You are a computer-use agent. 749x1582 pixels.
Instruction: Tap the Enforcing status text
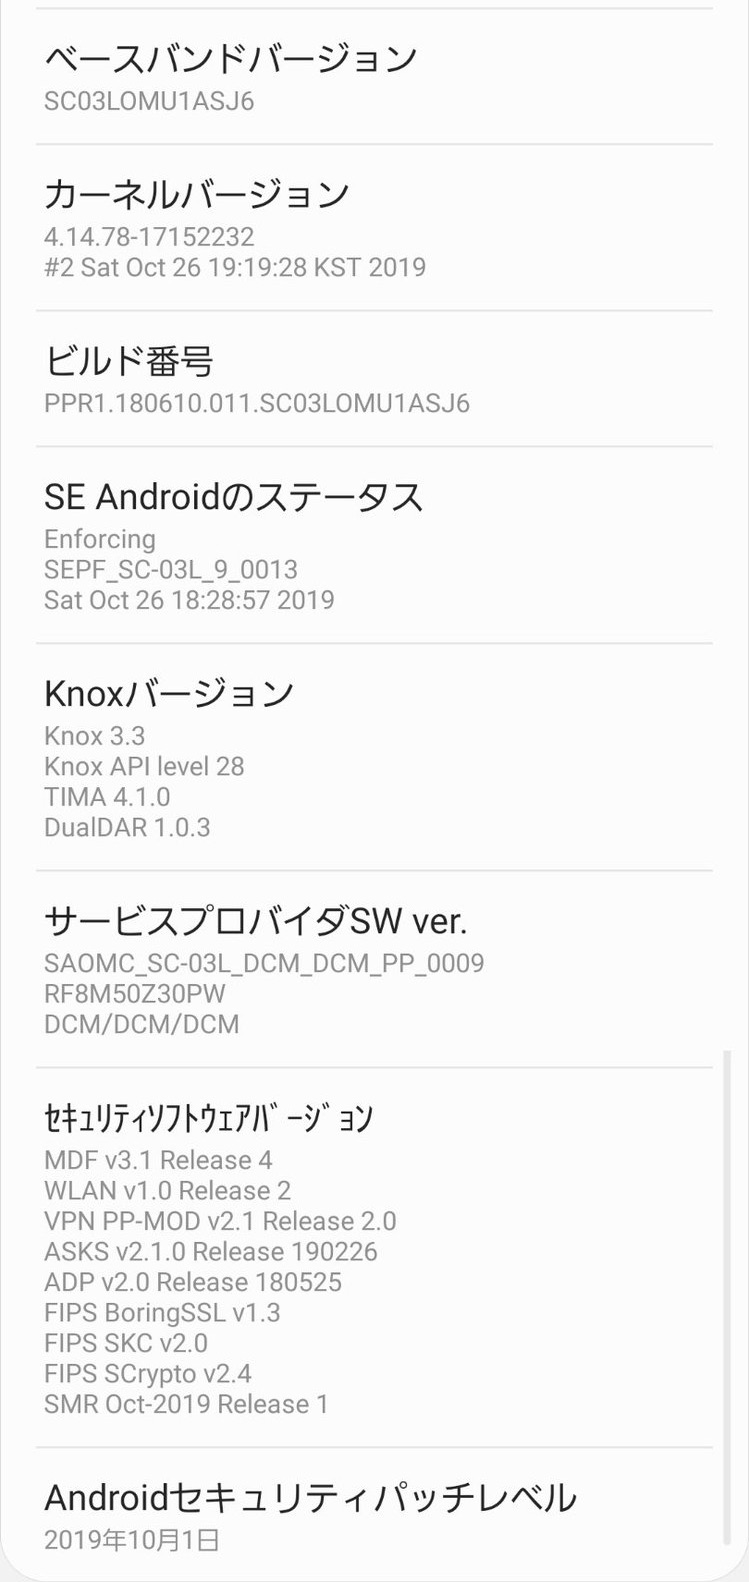pos(100,539)
